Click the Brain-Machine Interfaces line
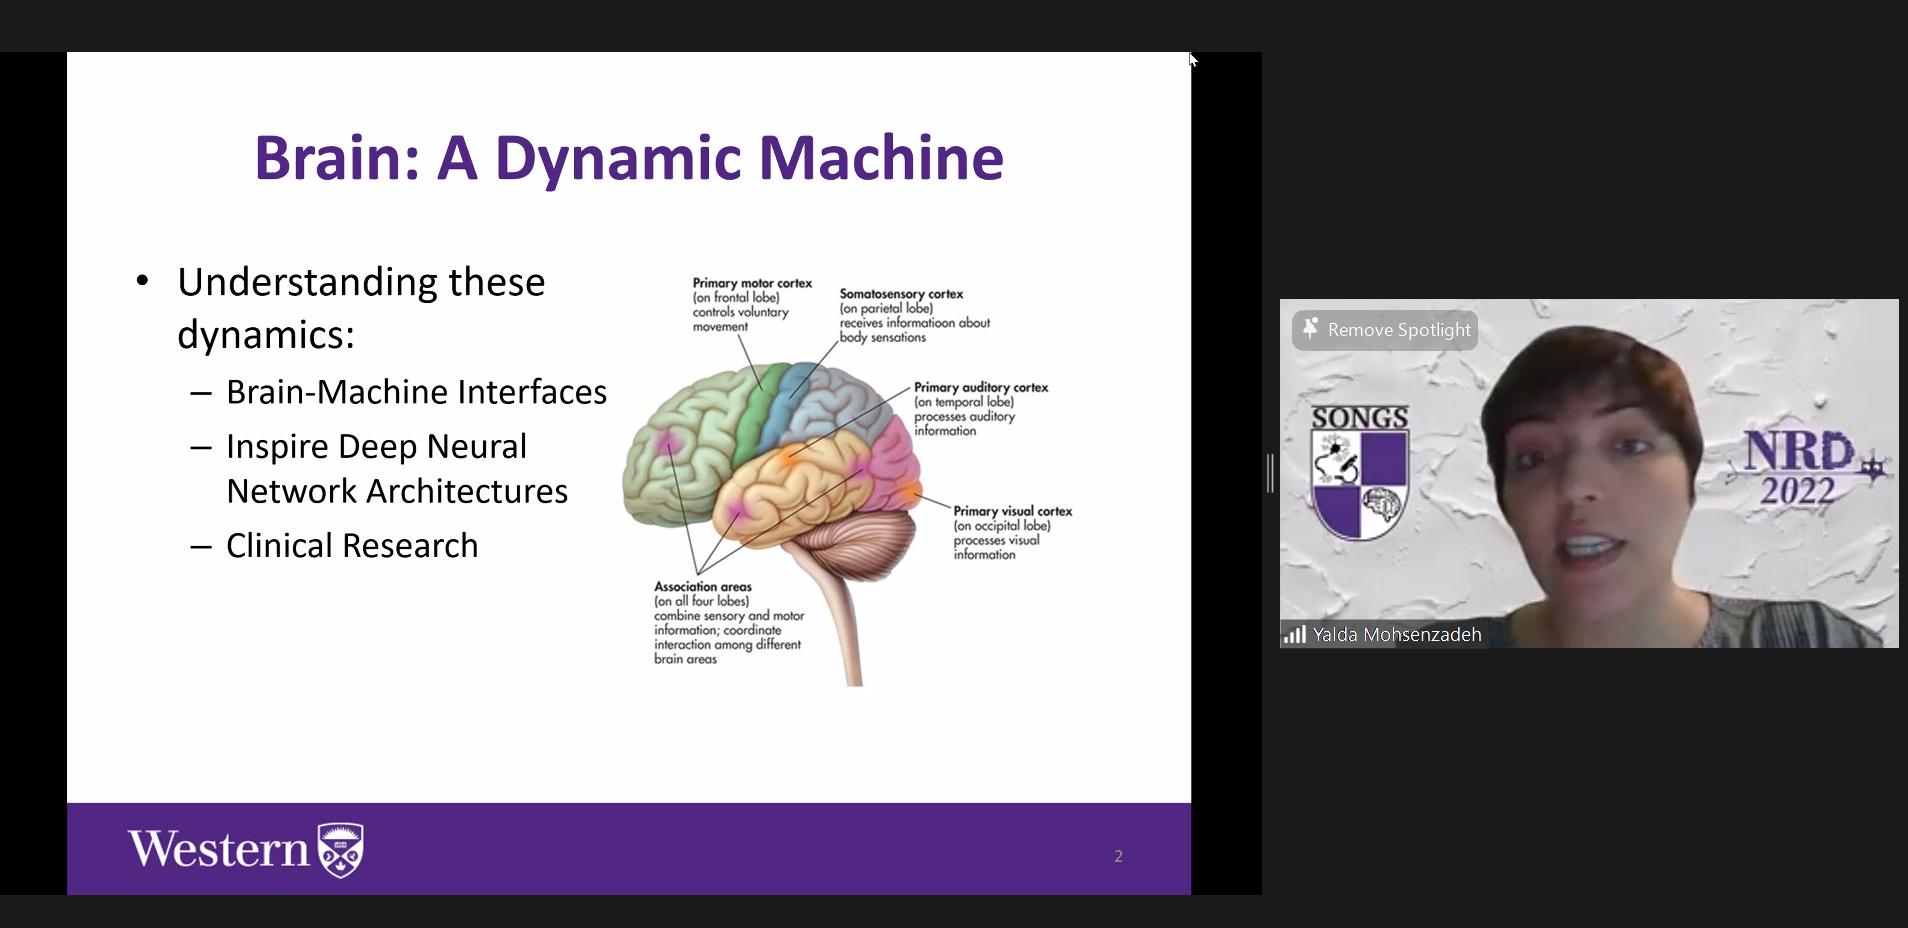This screenshot has height=928, width=1908. point(416,392)
